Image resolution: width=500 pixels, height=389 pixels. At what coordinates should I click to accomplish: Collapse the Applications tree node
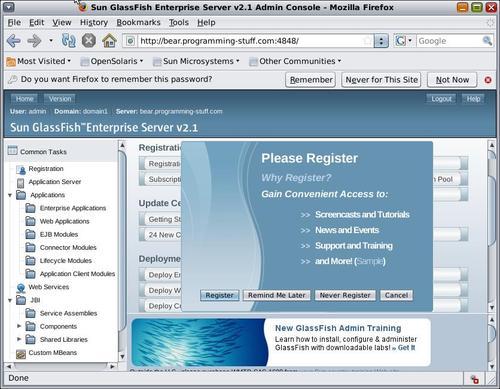pos(10,195)
